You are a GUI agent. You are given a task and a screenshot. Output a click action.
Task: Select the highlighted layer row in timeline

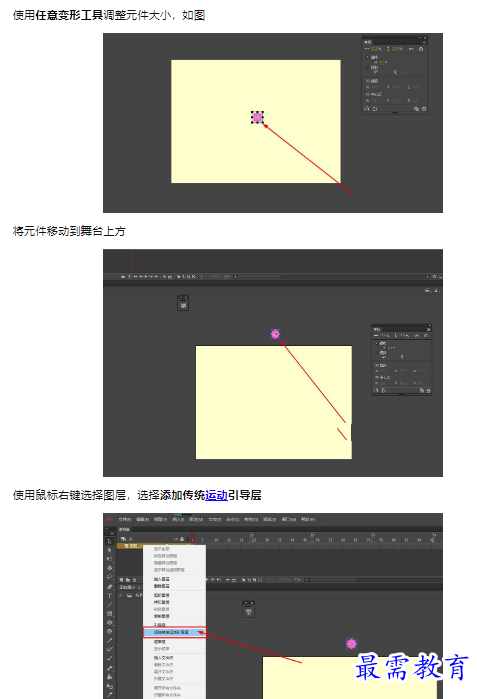tap(131, 546)
